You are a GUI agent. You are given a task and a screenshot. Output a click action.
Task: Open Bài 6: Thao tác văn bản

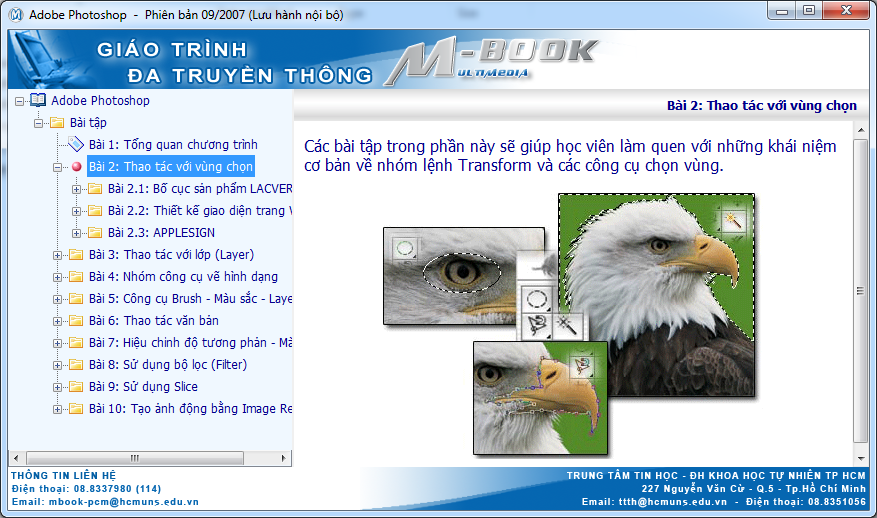[x=154, y=321]
